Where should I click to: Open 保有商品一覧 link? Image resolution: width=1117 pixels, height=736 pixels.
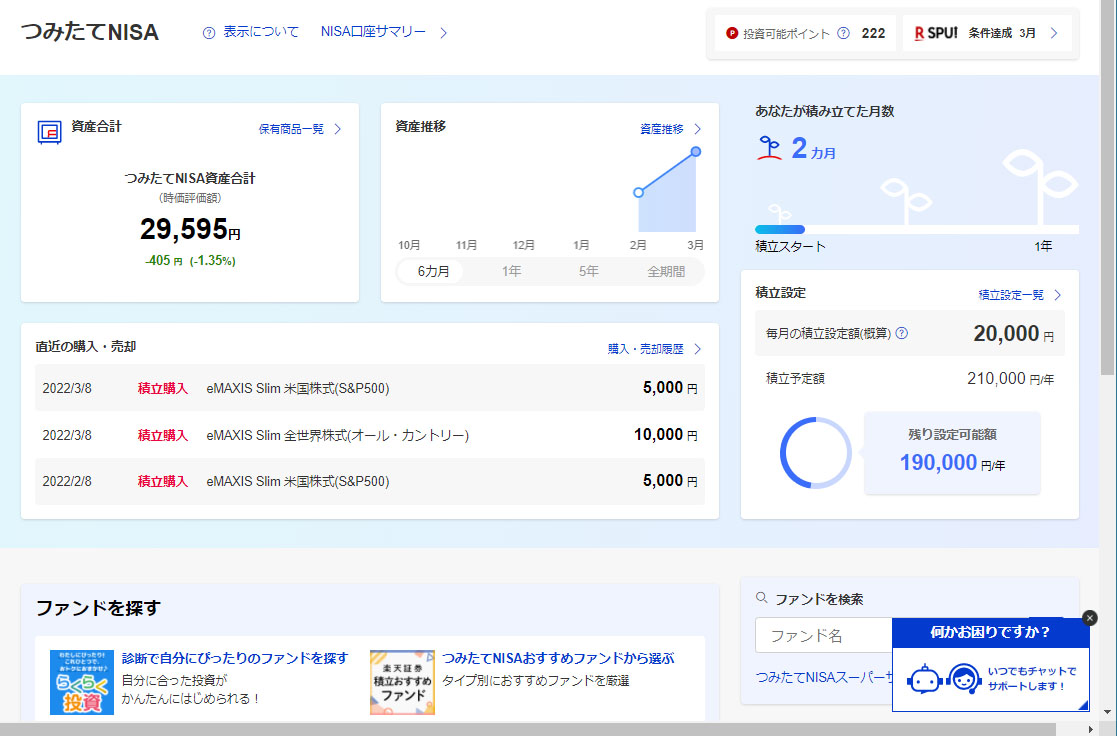click(x=300, y=129)
